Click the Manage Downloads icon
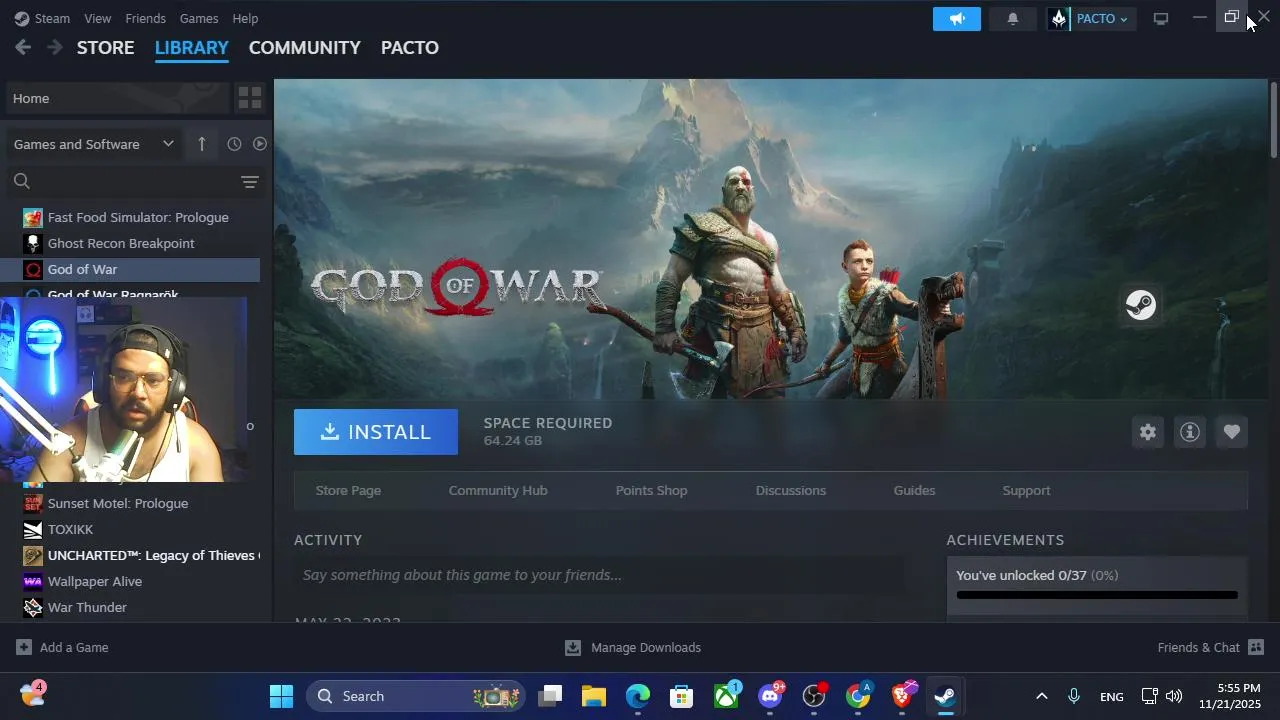 [573, 647]
